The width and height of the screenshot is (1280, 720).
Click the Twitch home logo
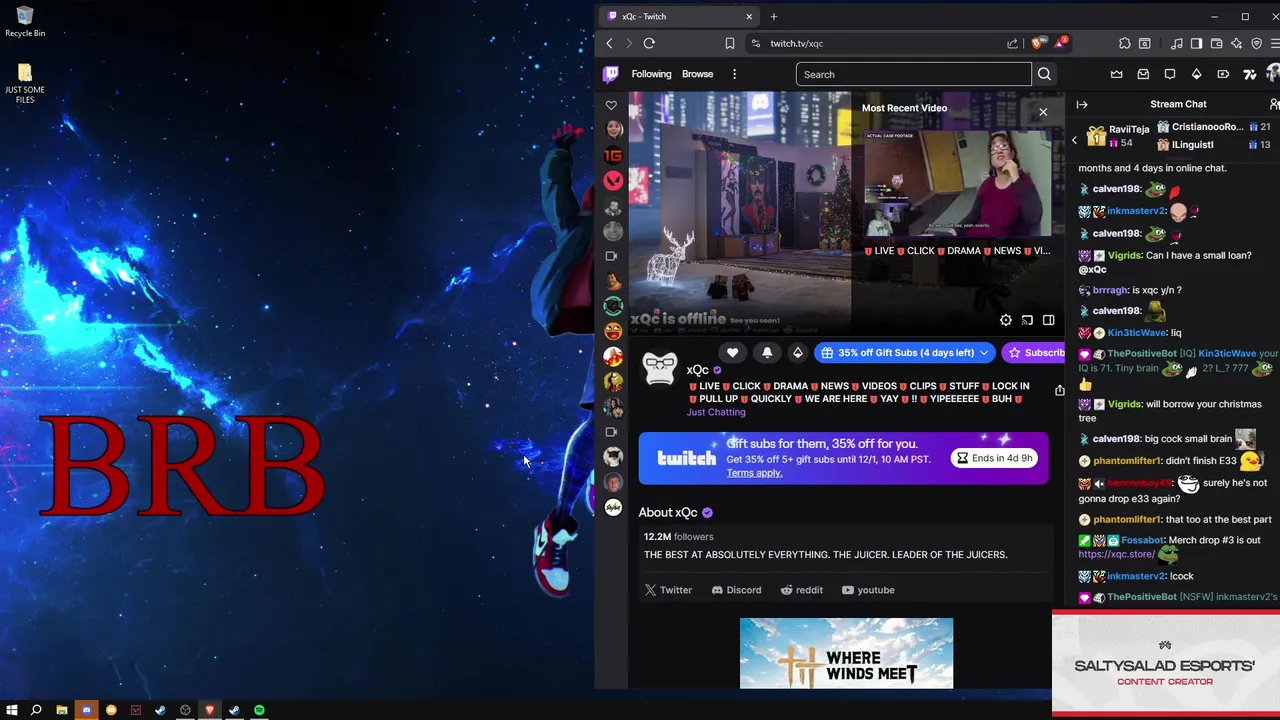tap(611, 74)
